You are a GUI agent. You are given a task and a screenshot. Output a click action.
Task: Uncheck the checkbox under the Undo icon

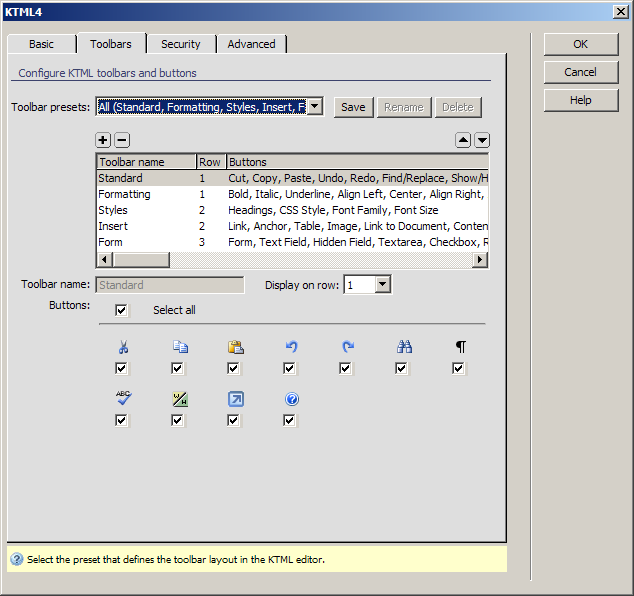pos(289,368)
